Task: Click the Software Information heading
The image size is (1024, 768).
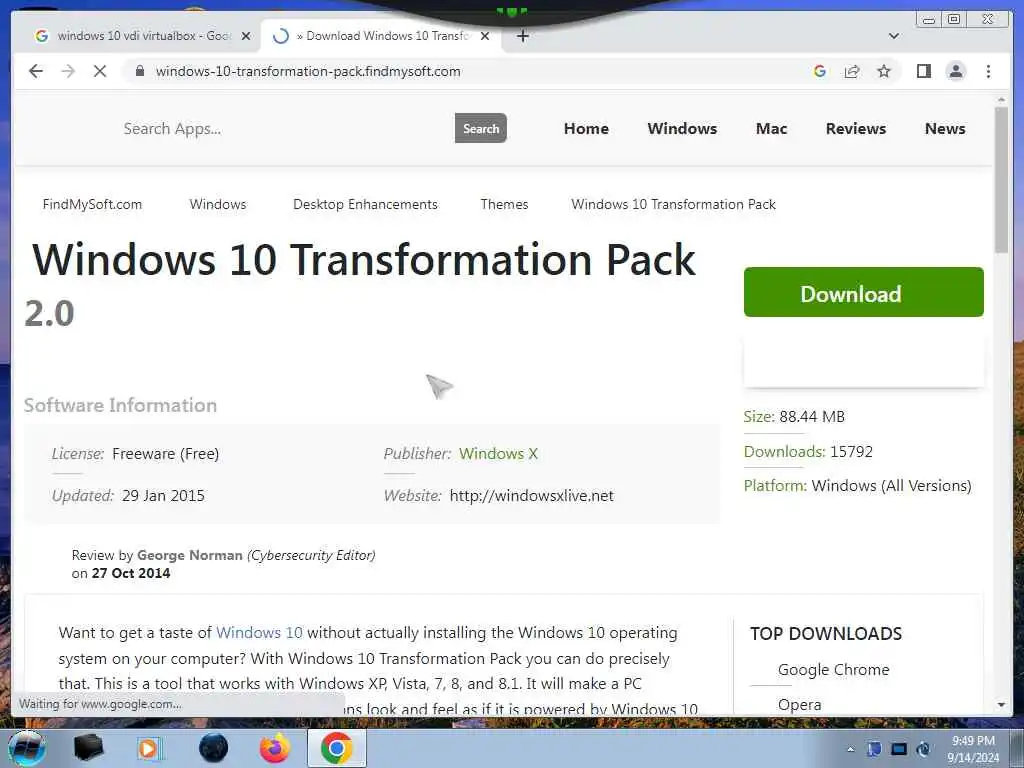Action: click(x=120, y=406)
